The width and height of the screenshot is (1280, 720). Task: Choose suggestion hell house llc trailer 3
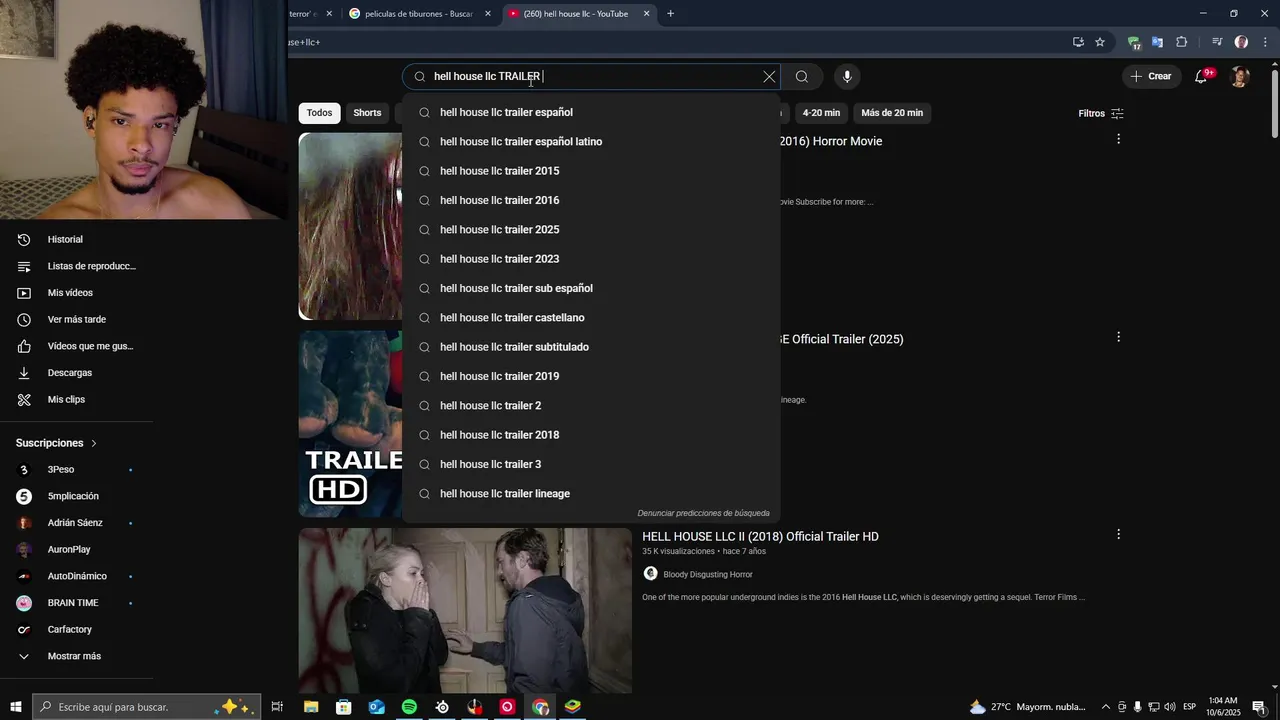click(591, 464)
